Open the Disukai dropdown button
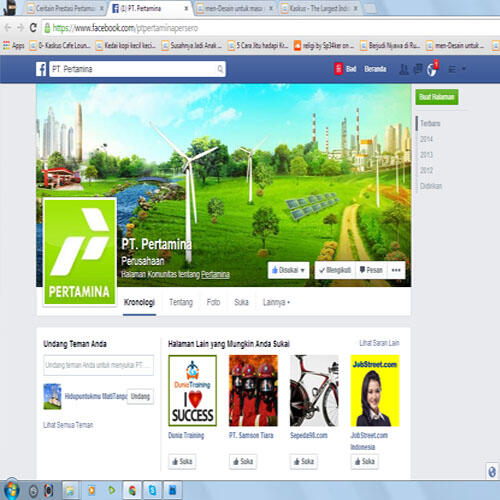The image size is (500, 500). (288, 270)
